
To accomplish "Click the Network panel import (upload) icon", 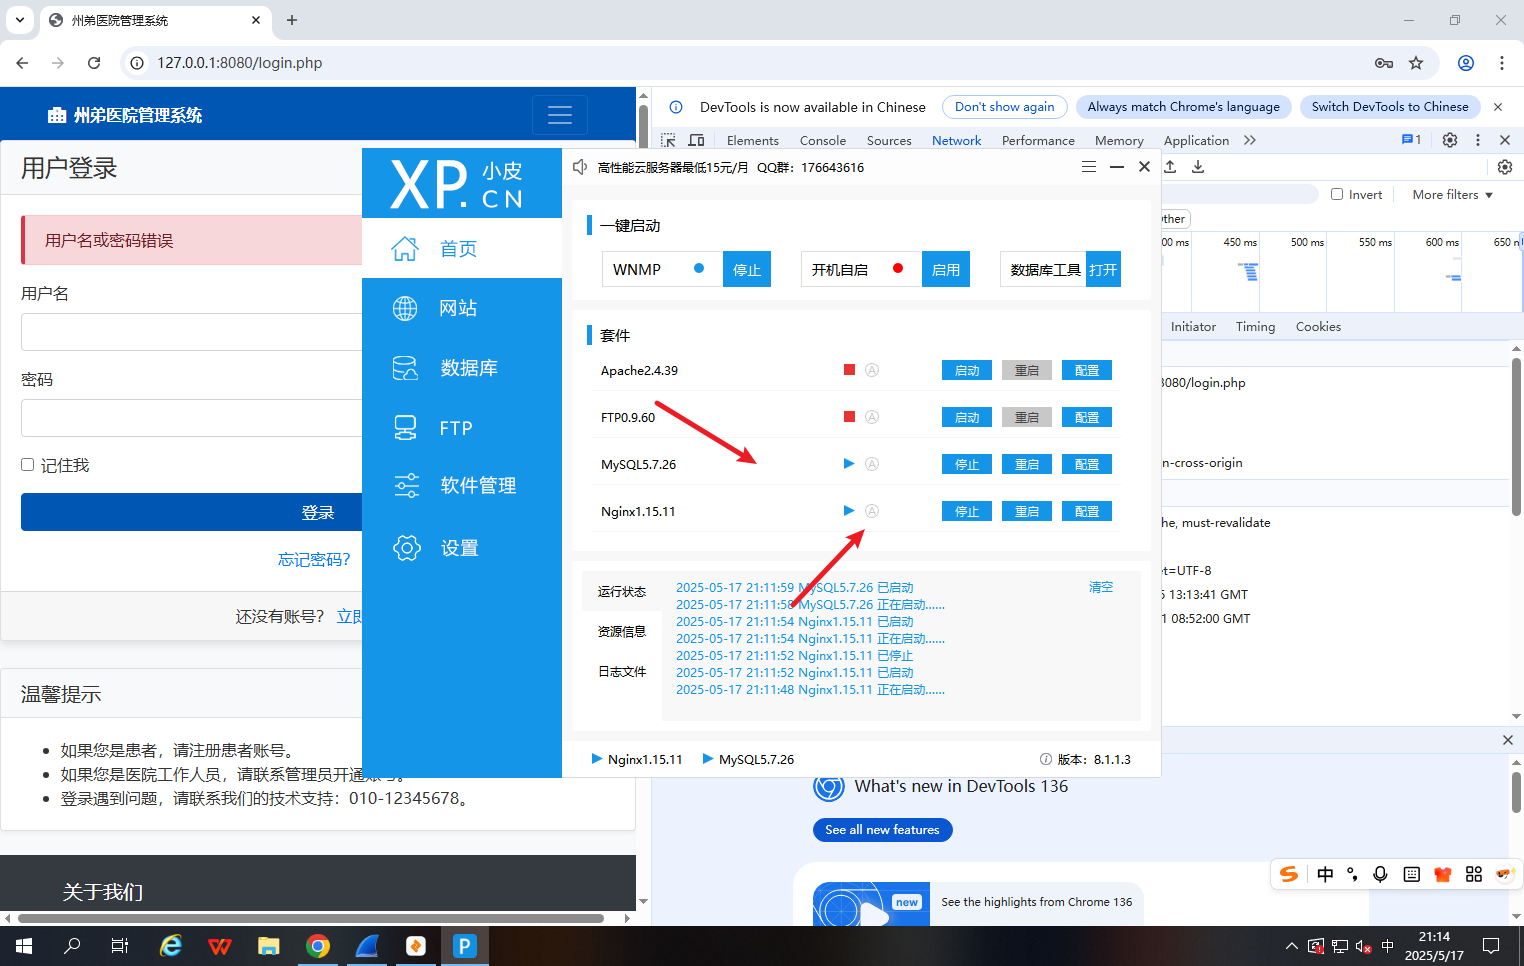I will (1170, 167).
